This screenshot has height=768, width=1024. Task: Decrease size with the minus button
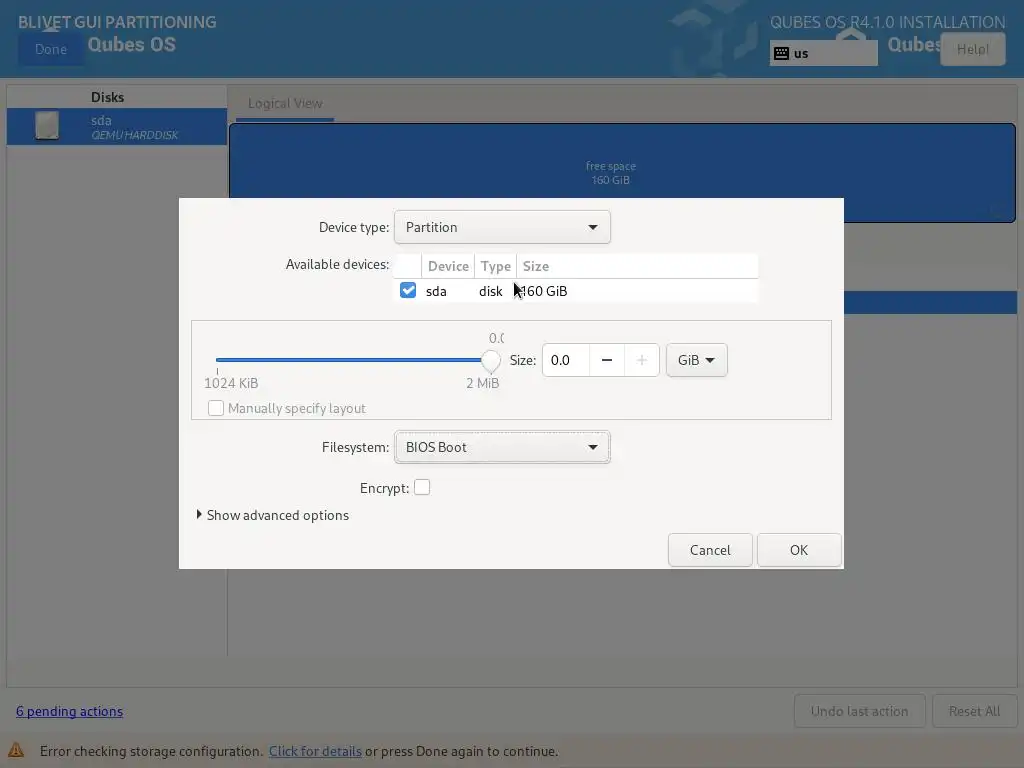(607, 360)
